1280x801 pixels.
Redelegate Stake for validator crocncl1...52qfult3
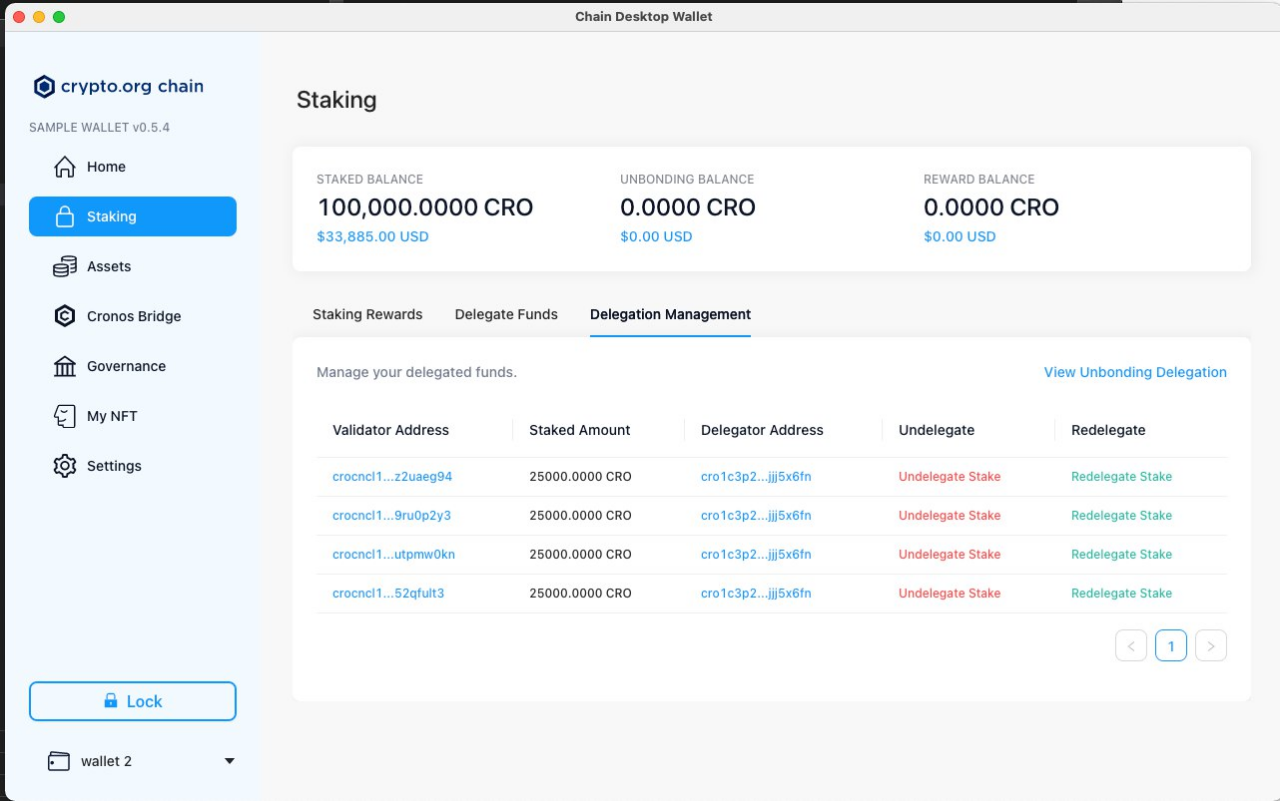point(1121,593)
